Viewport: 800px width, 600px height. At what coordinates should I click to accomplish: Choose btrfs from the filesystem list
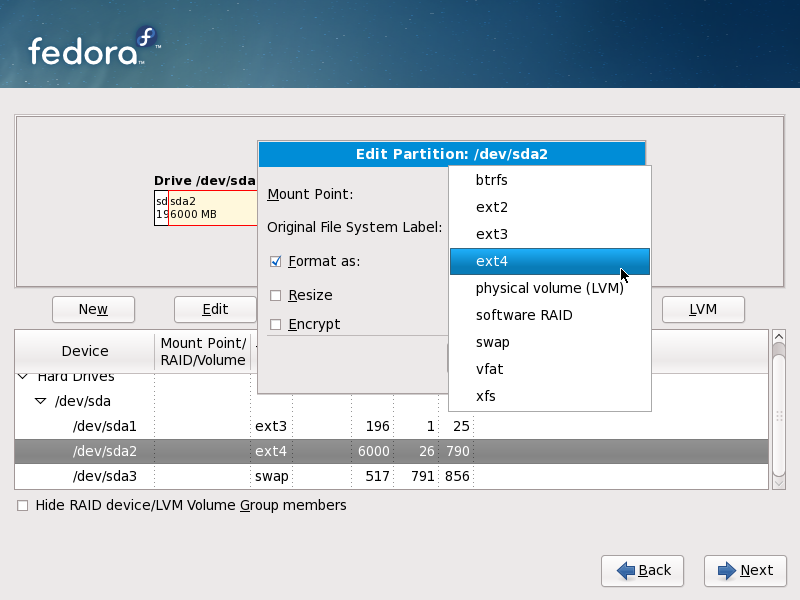pyautogui.click(x=491, y=180)
